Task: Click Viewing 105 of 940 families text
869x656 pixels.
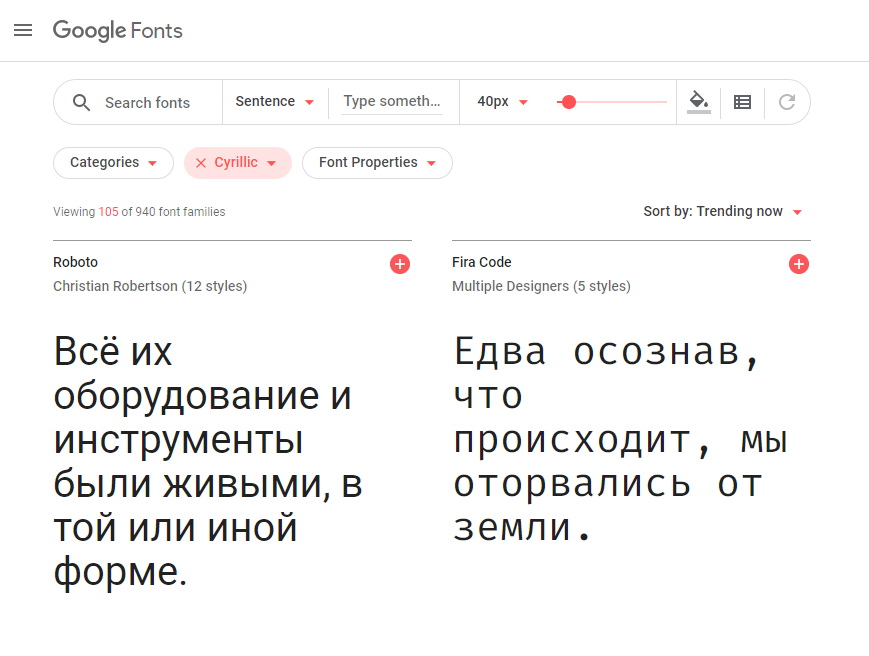Action: (x=139, y=212)
